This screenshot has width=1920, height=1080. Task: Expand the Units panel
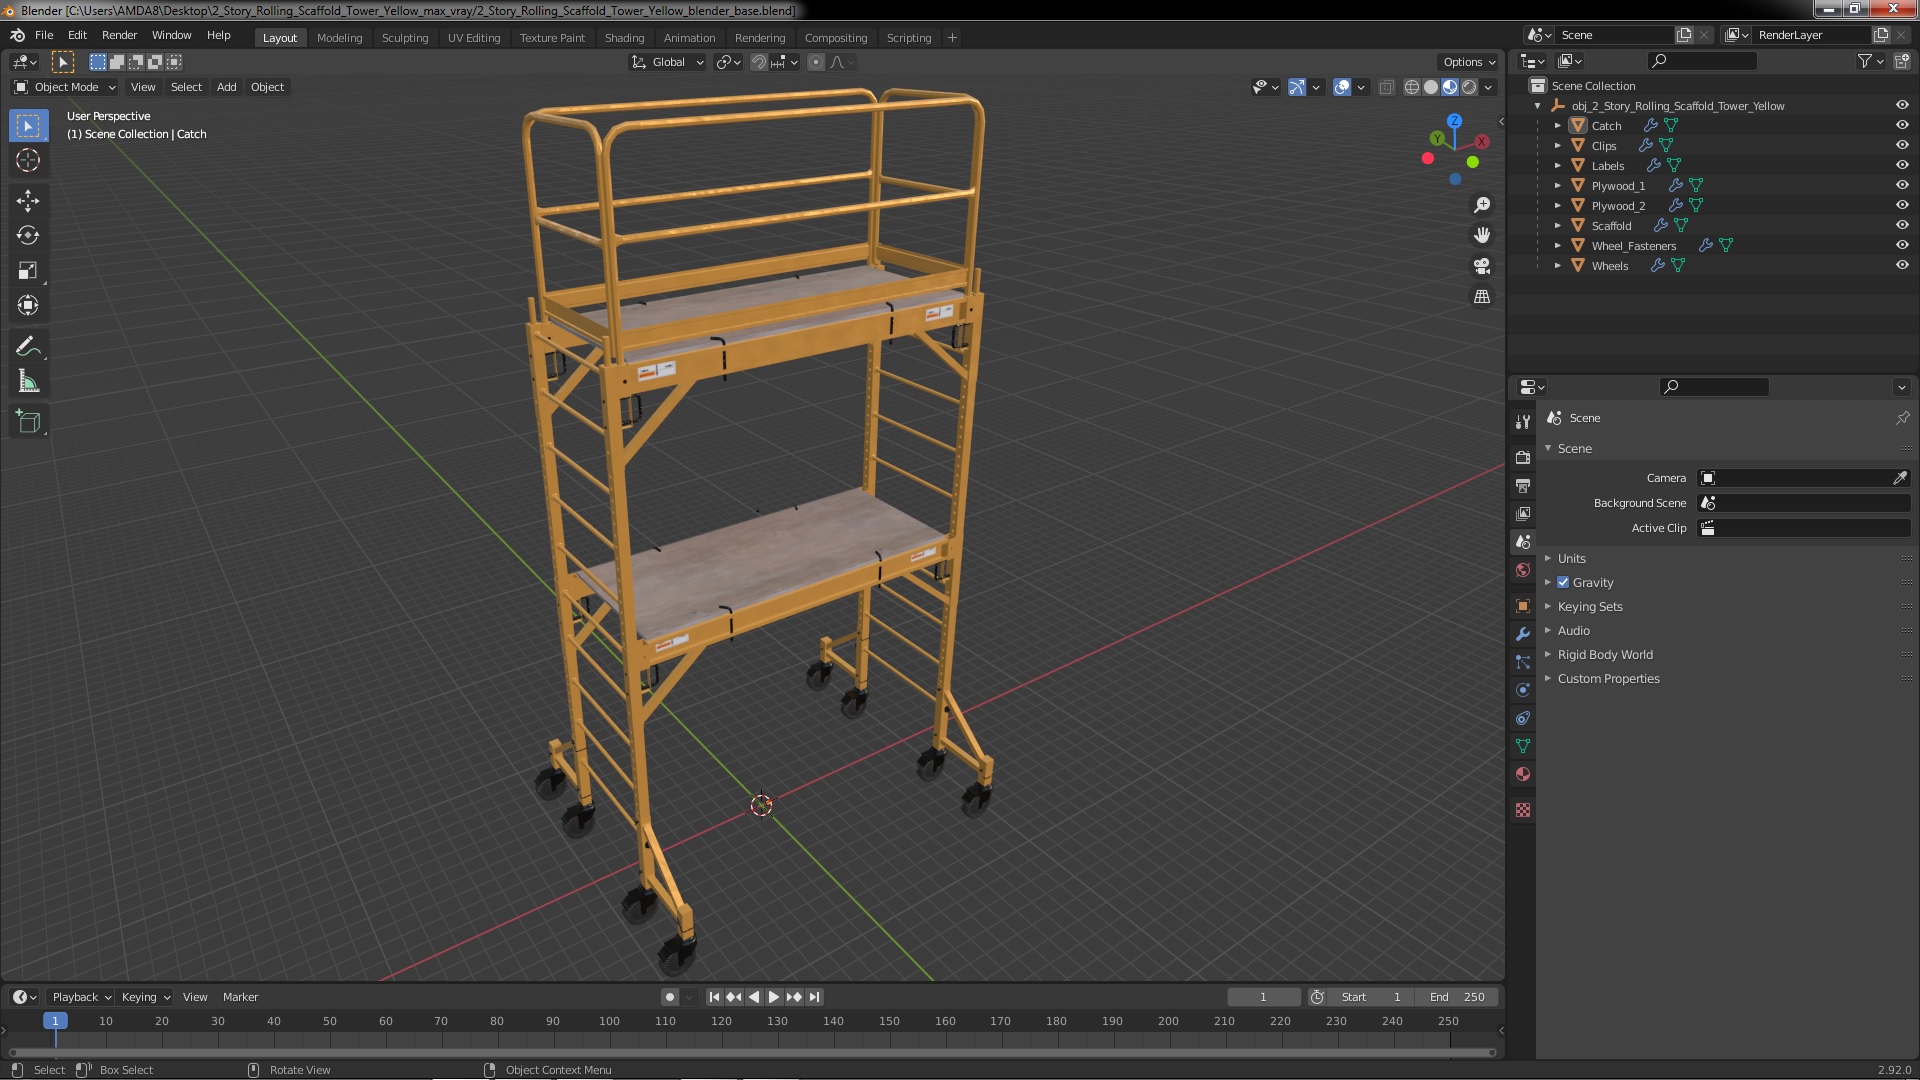[x=1571, y=558]
